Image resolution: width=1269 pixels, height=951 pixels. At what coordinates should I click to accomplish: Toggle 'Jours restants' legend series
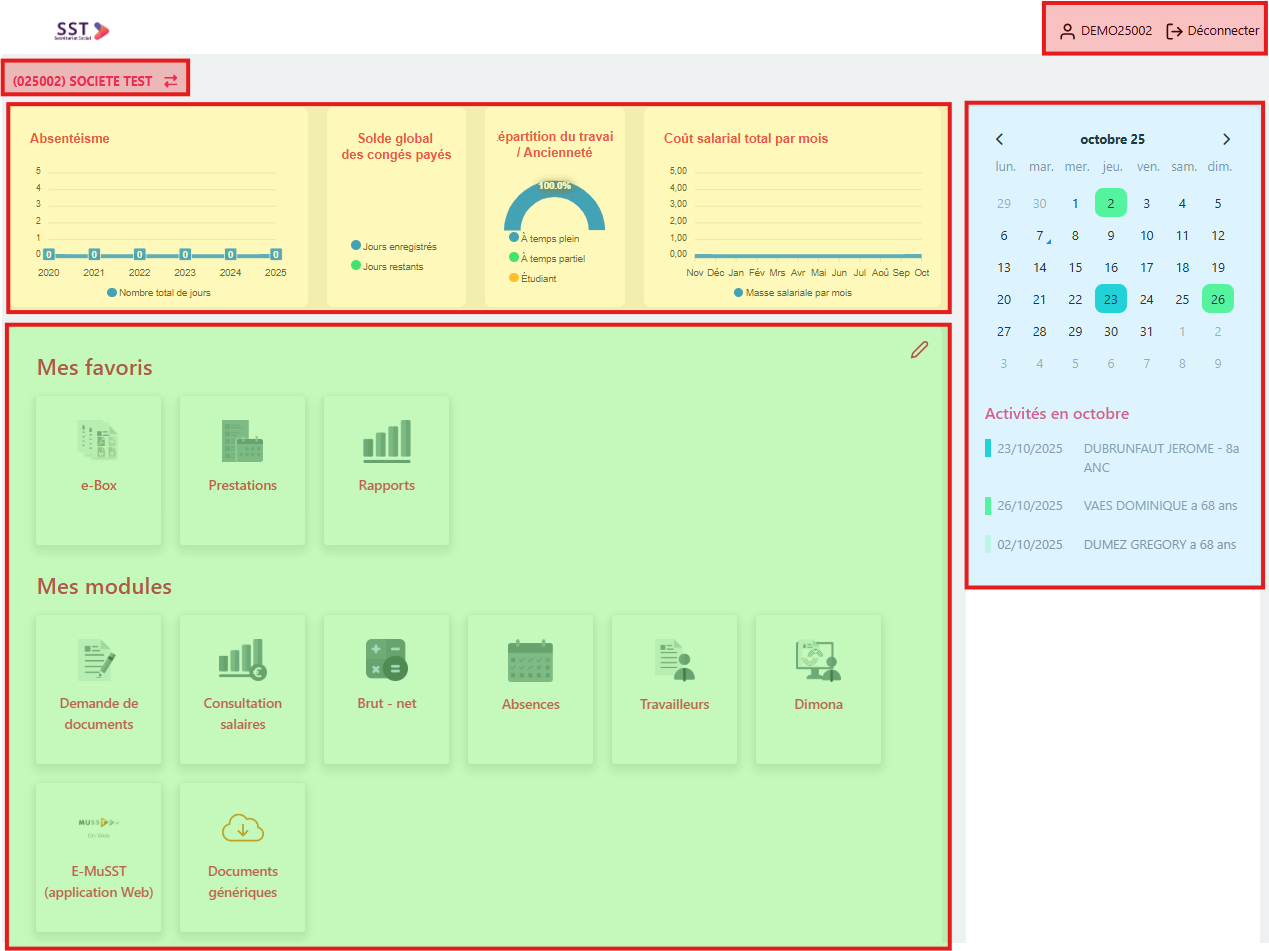click(392, 267)
